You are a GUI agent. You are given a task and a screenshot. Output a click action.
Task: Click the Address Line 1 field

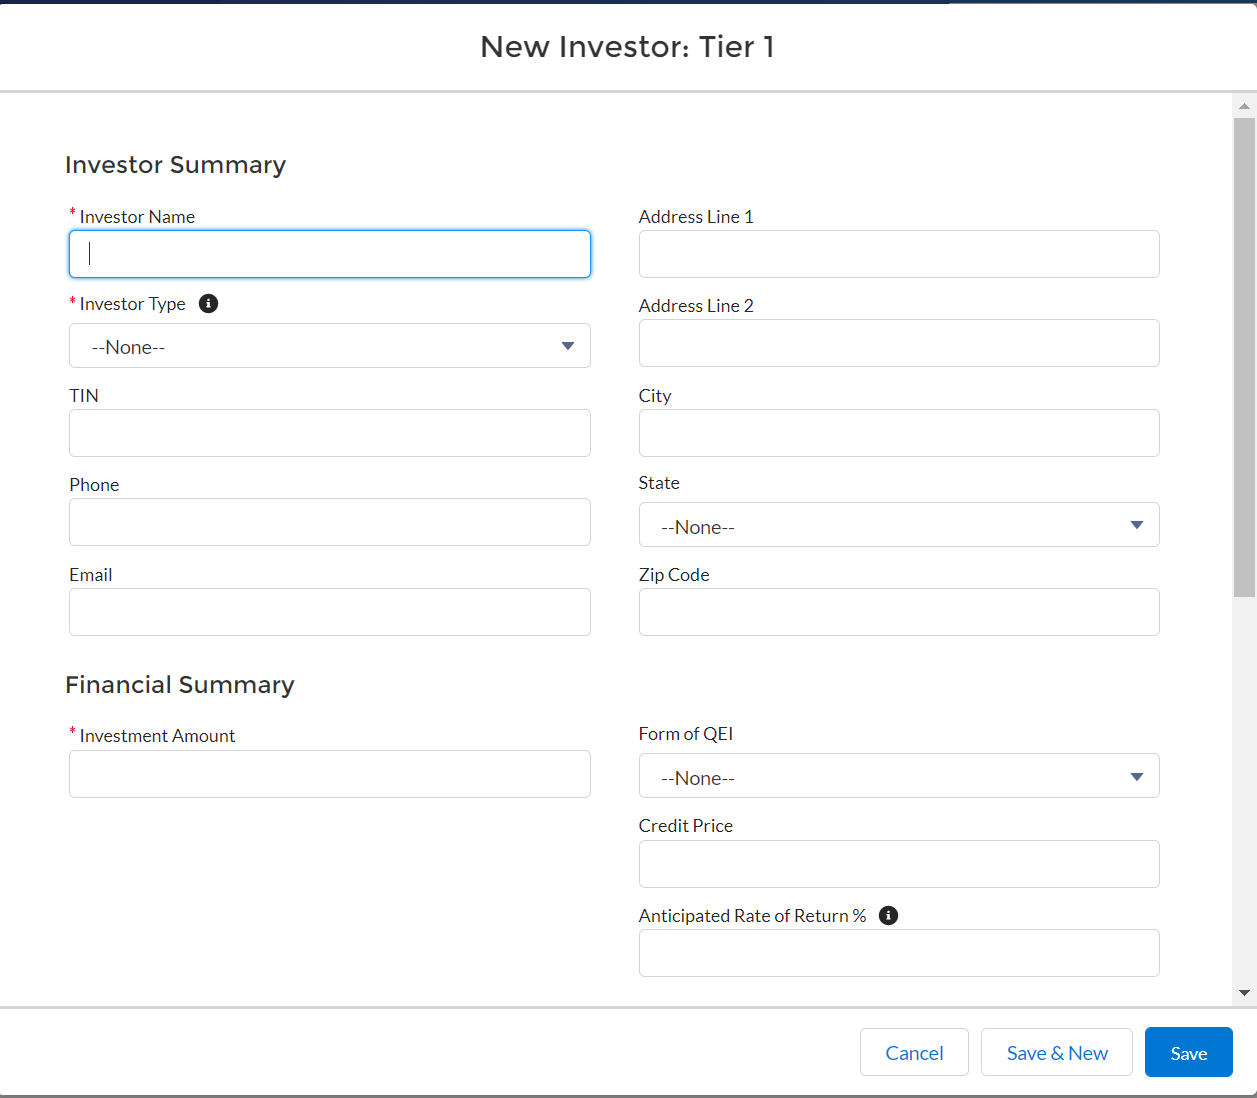[x=898, y=254]
